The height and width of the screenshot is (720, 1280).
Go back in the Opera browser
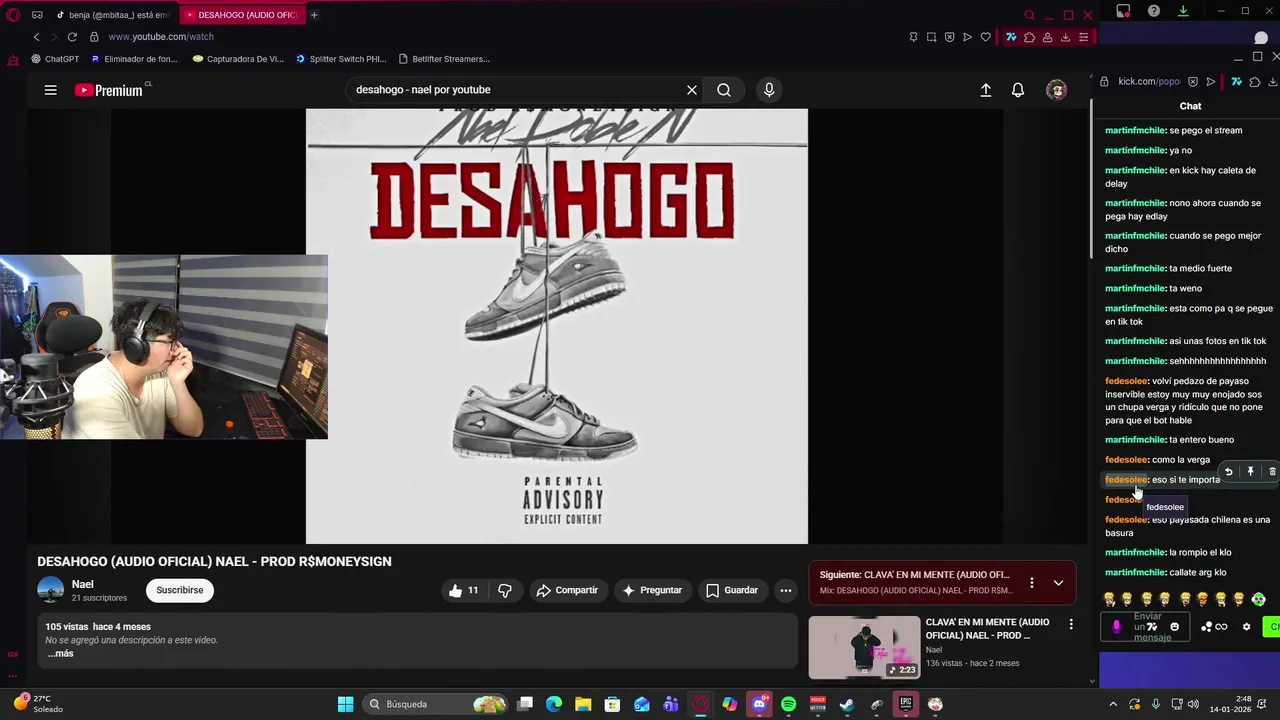point(36,37)
